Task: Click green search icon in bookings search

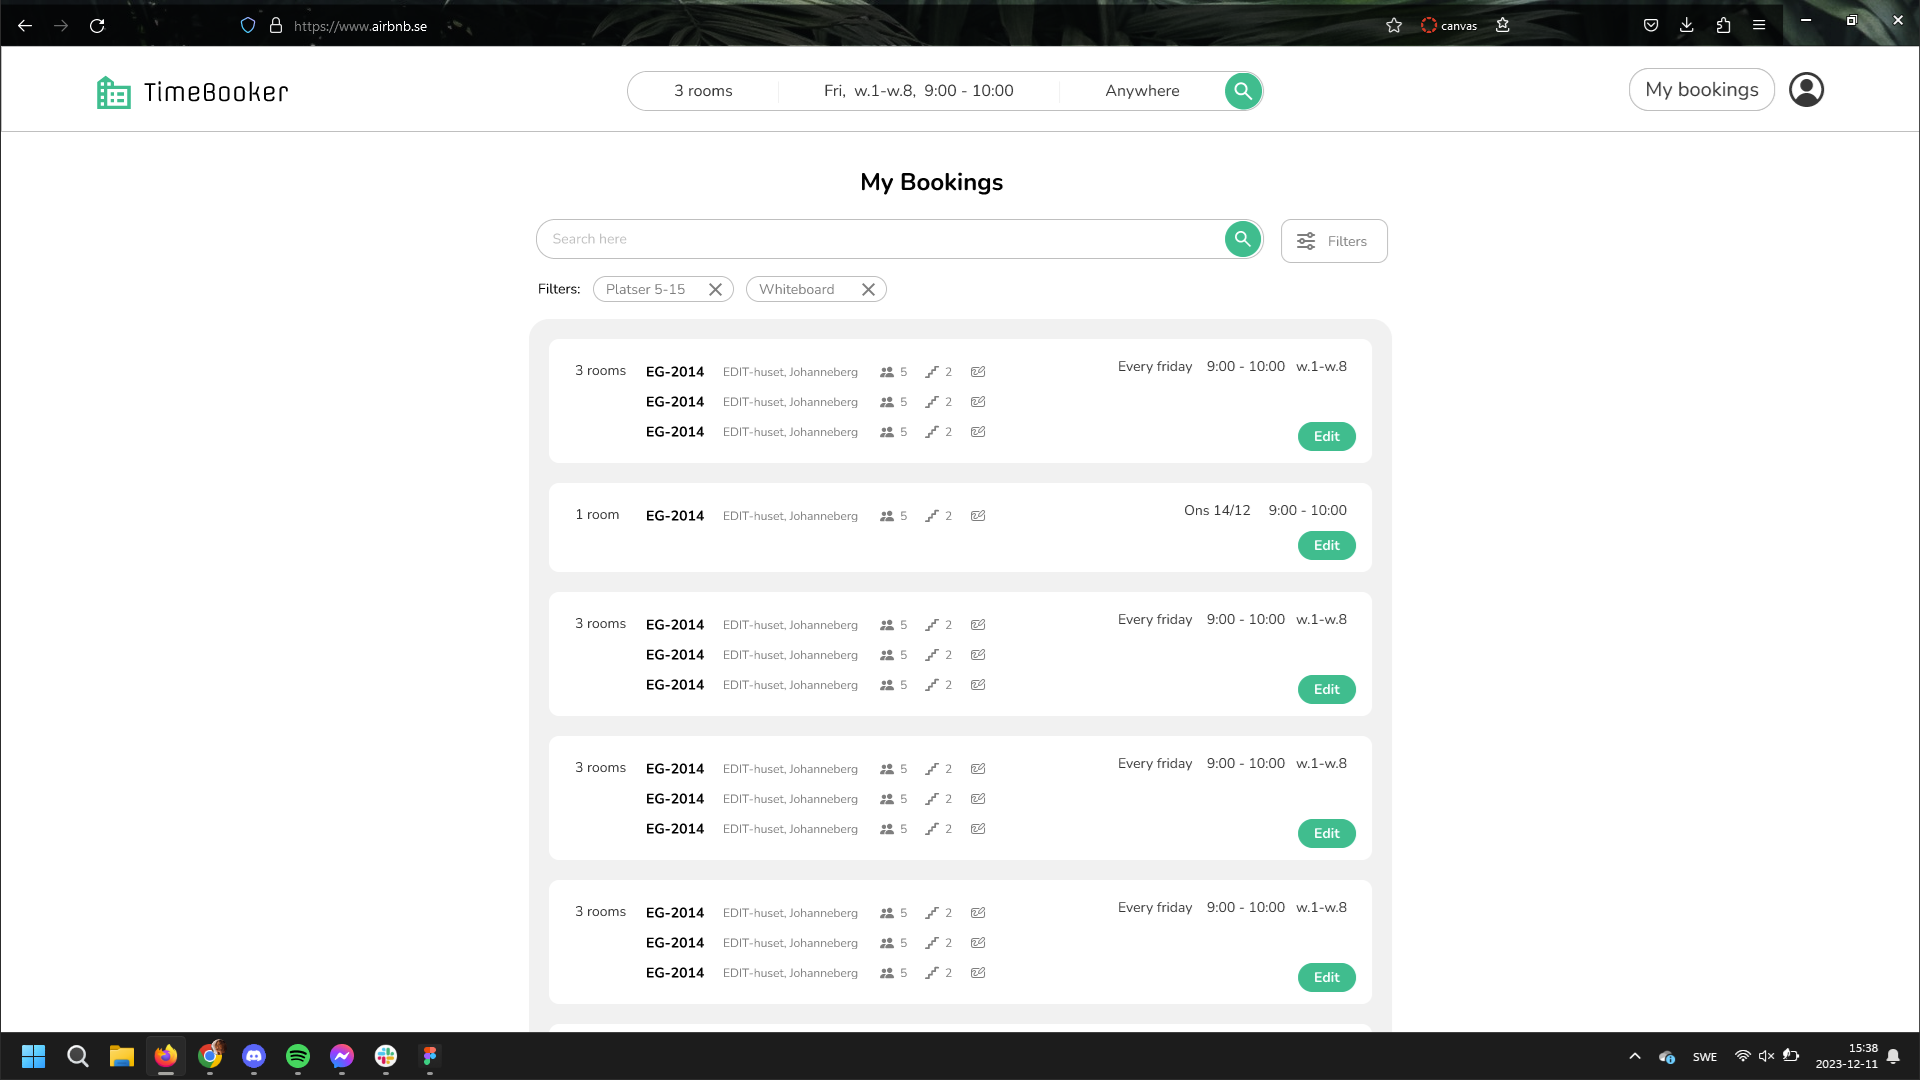Action: point(1242,239)
